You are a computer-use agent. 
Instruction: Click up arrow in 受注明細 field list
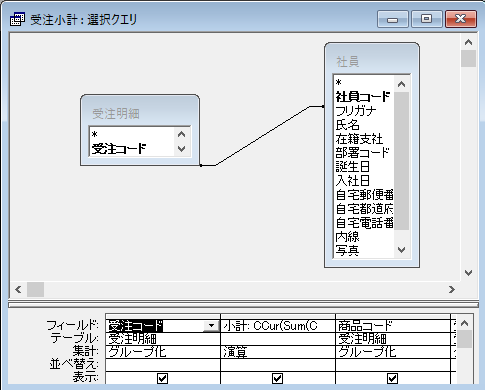point(181,134)
